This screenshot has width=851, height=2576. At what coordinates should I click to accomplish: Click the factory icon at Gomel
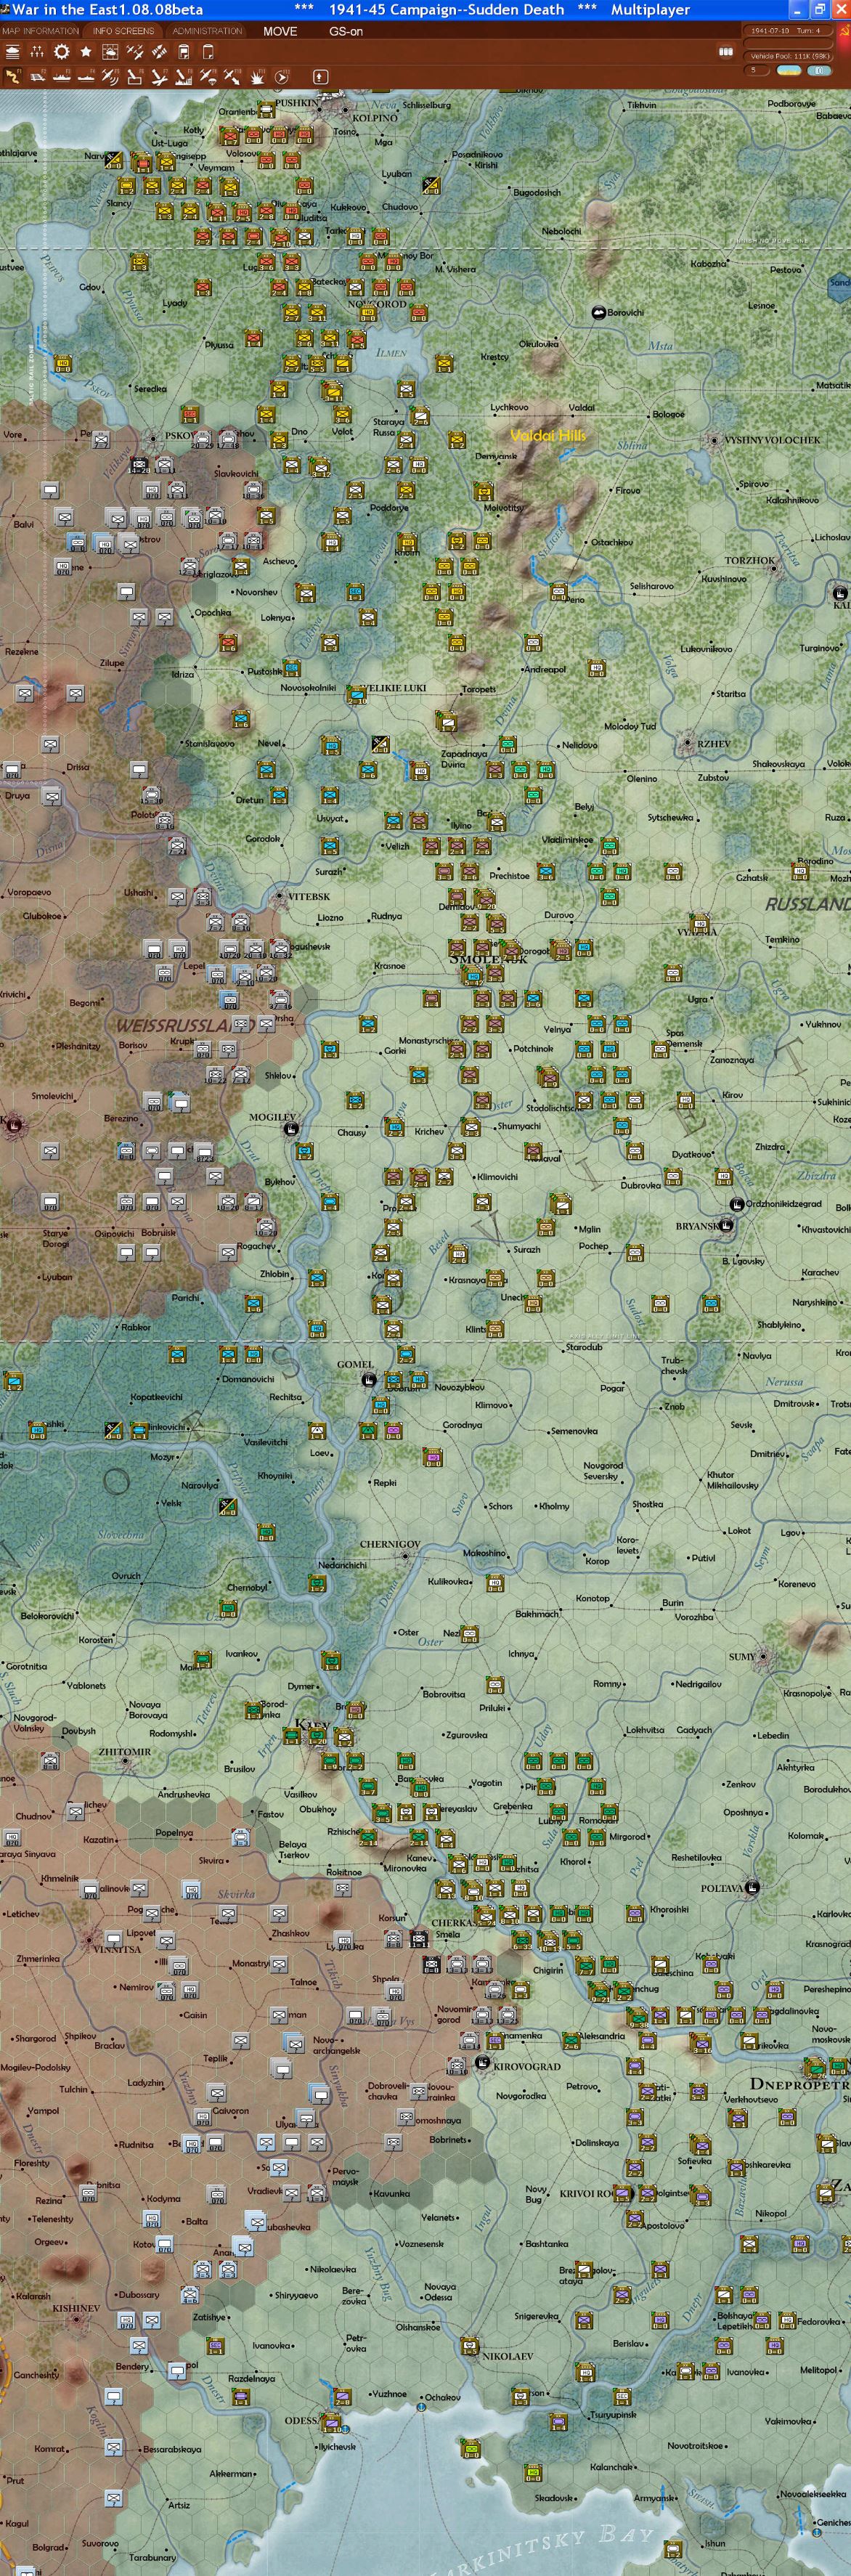pyautogui.click(x=368, y=1380)
